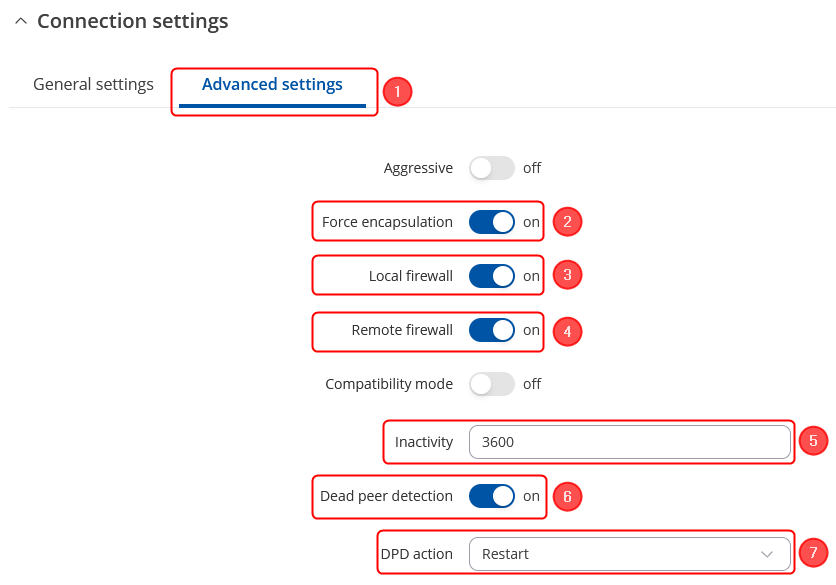Click red annotation marker number 3

[x=567, y=275]
